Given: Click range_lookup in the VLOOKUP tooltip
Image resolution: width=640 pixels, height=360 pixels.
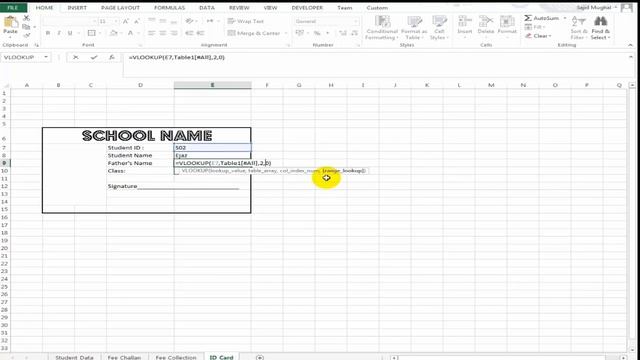Looking at the screenshot, I should tap(344, 171).
